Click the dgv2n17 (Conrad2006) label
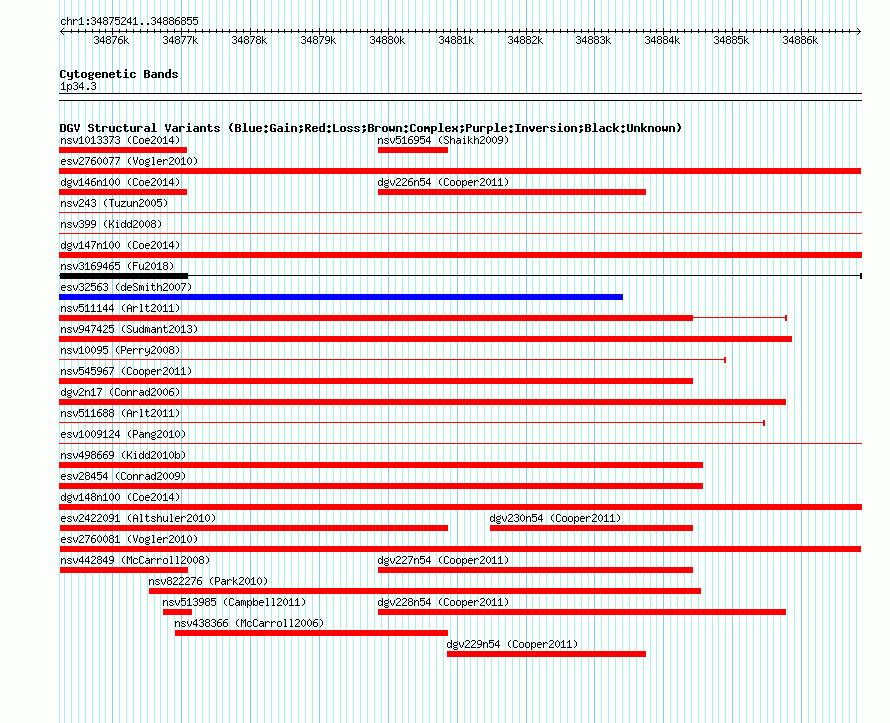Screen dimensions: 890x723 click(120, 392)
